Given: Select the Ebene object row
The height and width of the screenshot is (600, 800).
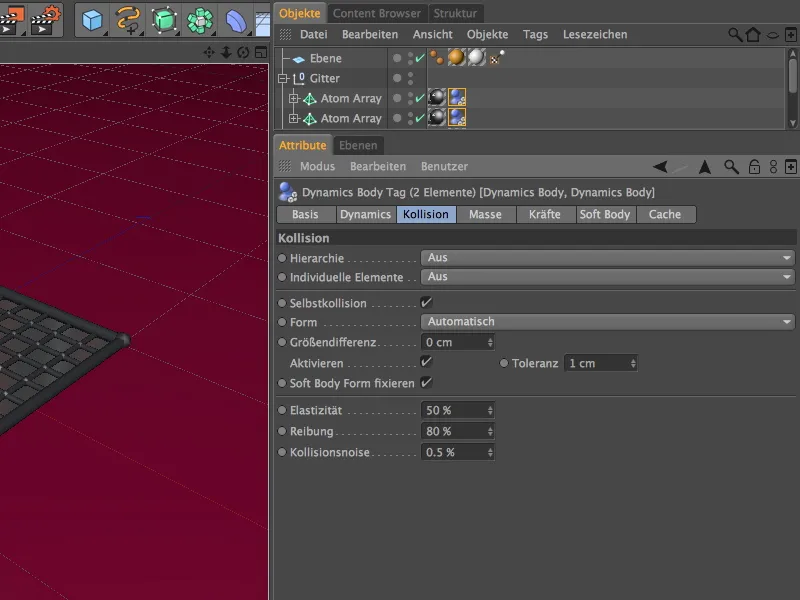Looking at the screenshot, I should click(x=326, y=59).
